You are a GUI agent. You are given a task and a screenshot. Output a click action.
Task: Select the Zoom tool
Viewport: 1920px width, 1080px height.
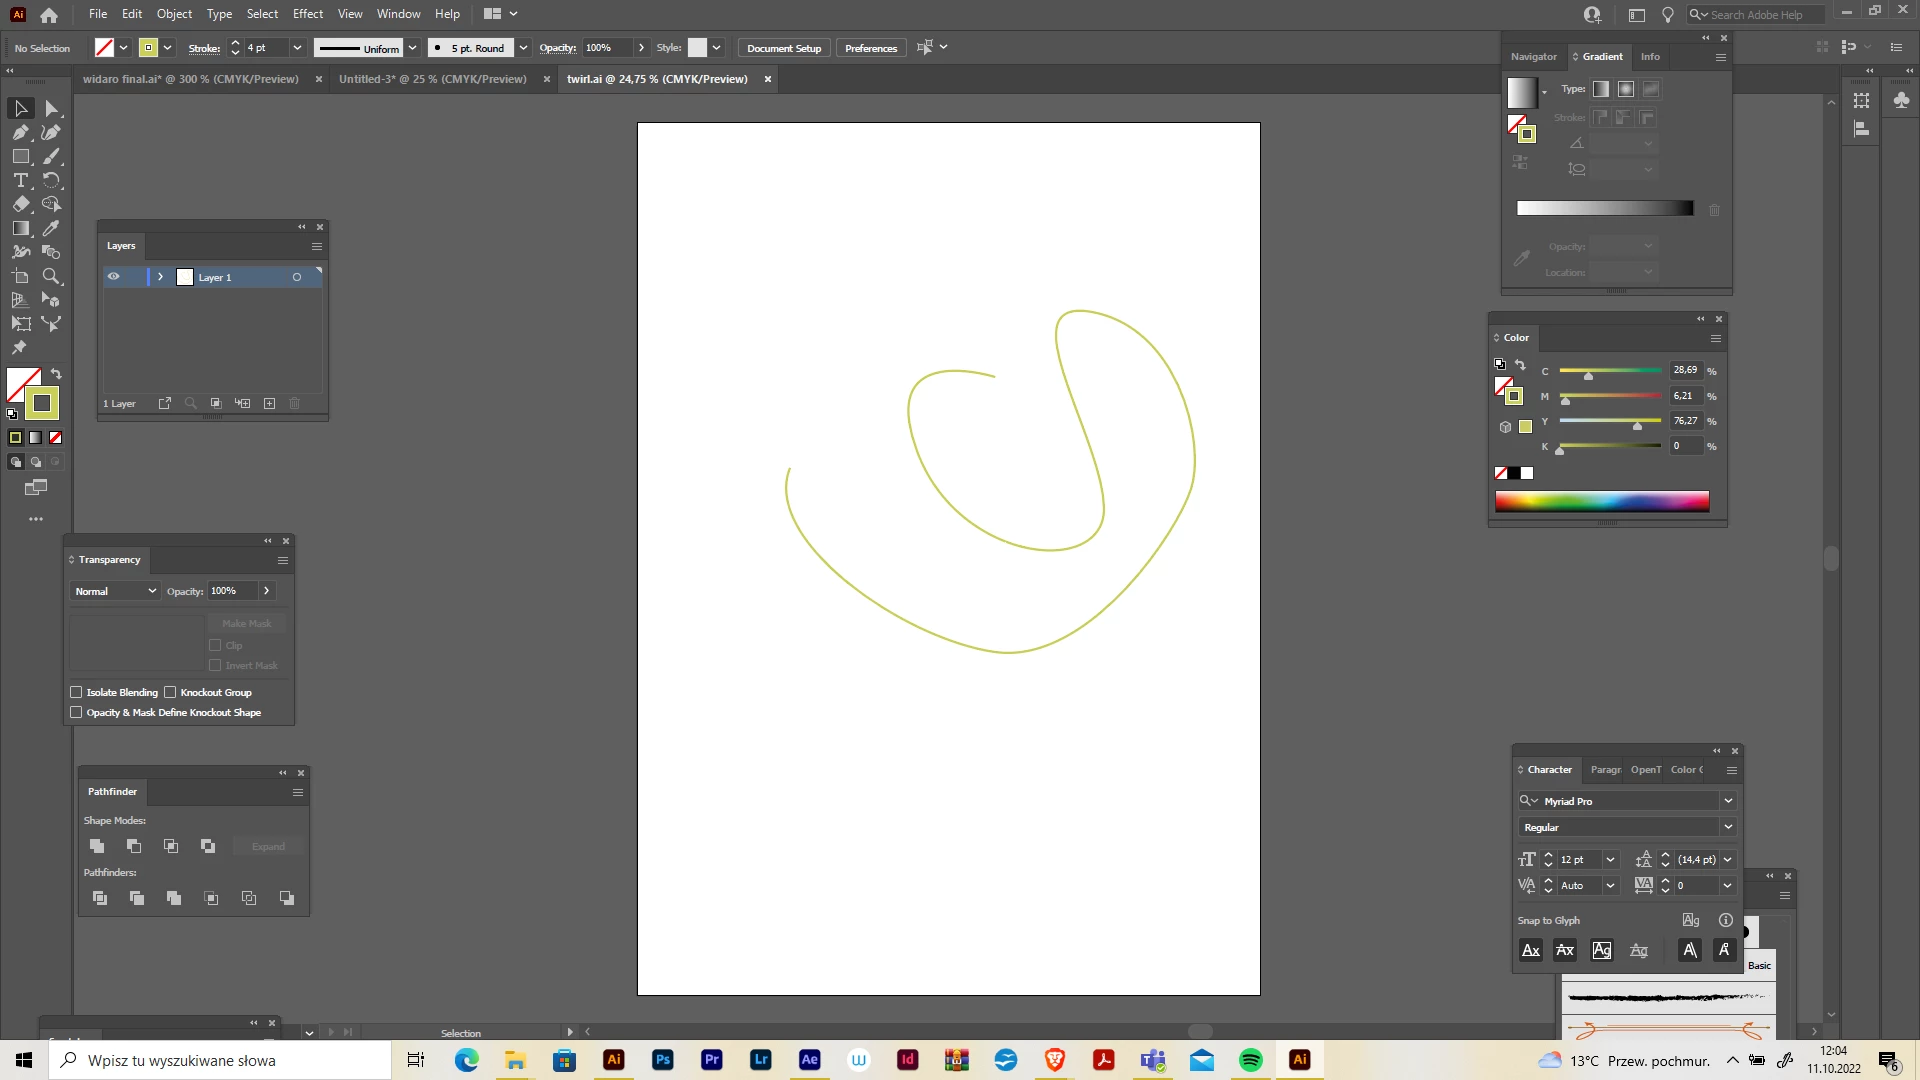coord(51,276)
